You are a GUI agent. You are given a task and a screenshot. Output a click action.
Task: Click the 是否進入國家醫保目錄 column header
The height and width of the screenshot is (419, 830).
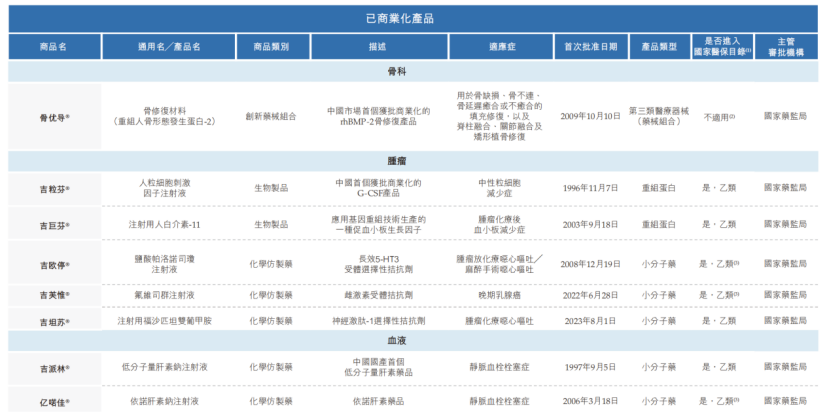[x=723, y=47]
